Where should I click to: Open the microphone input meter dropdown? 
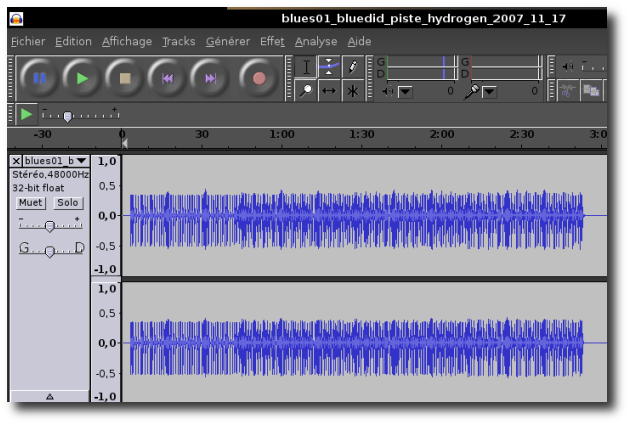[489, 92]
